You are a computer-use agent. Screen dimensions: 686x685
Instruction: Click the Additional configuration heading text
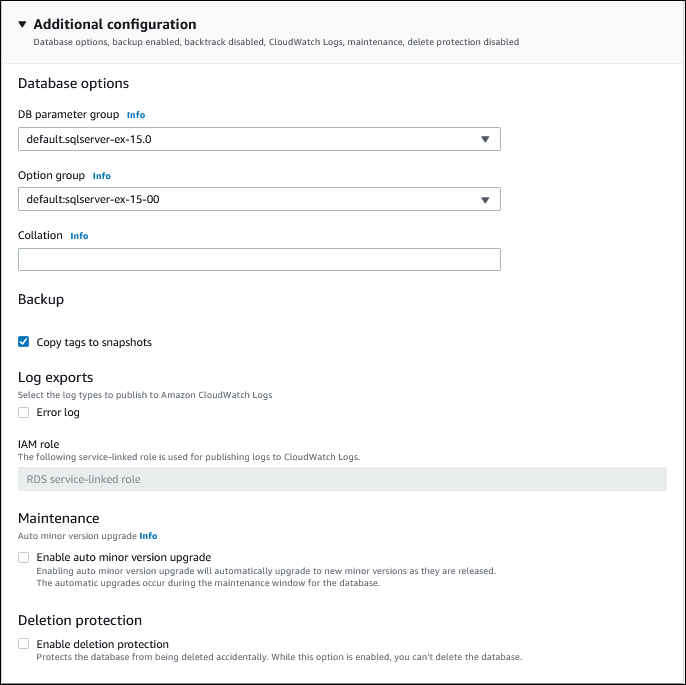click(115, 24)
